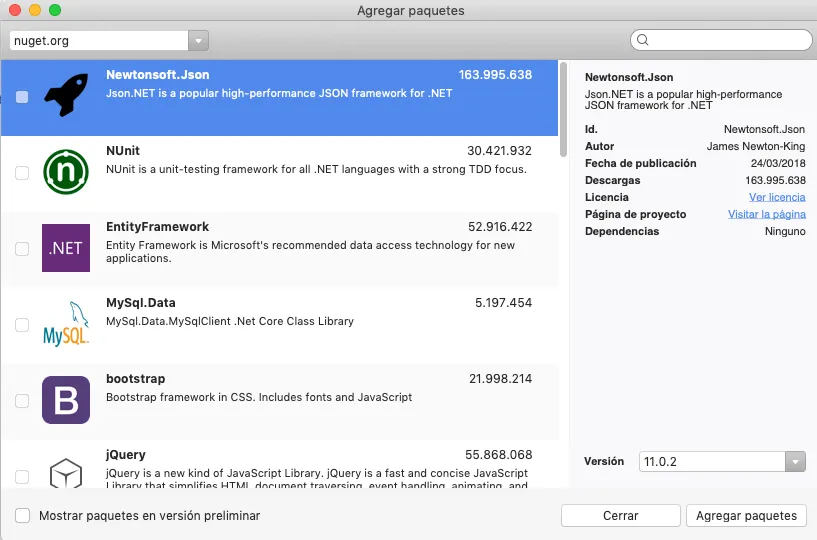Select the EntityFramework package title

pyautogui.click(x=157, y=227)
